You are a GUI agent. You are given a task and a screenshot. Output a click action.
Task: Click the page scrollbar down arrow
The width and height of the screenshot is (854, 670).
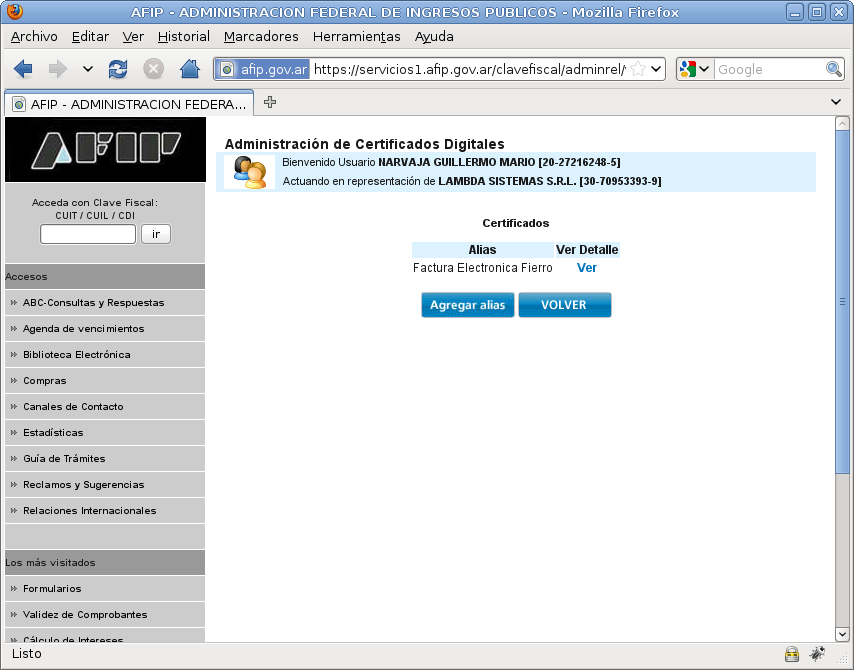842,634
